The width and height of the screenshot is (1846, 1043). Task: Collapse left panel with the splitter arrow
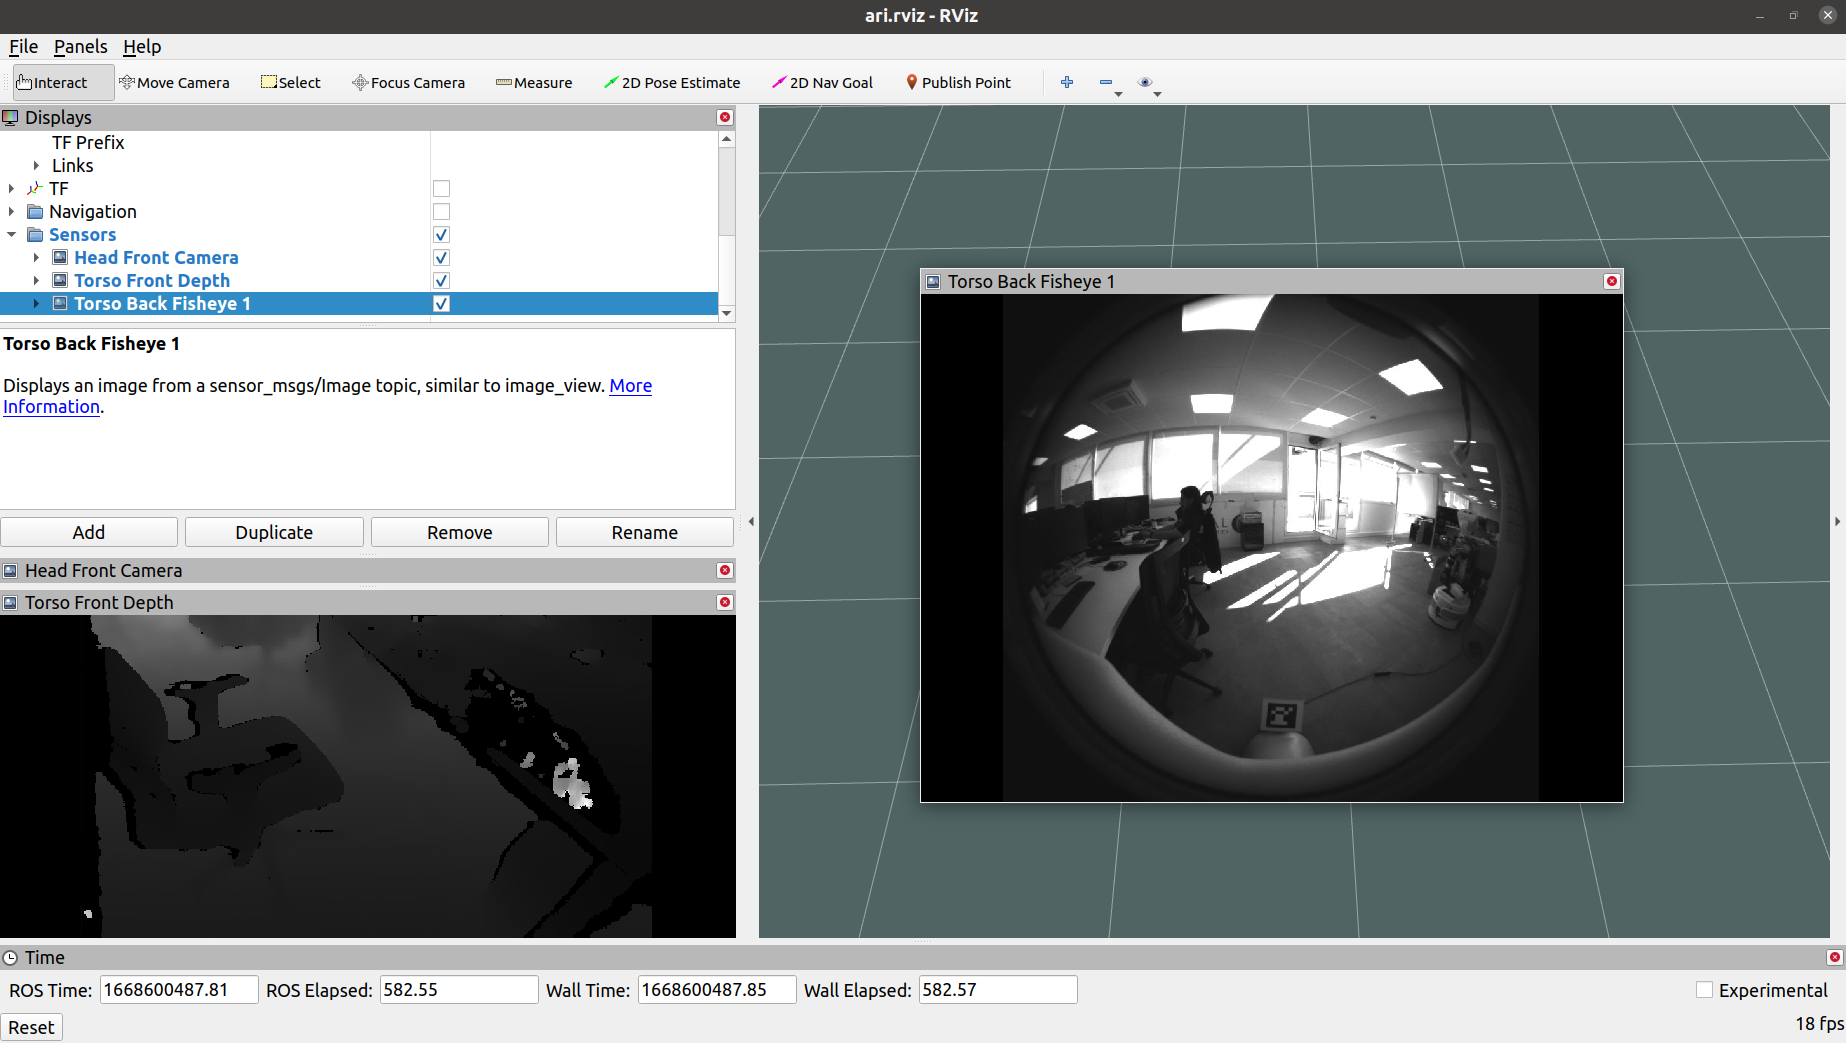[751, 521]
